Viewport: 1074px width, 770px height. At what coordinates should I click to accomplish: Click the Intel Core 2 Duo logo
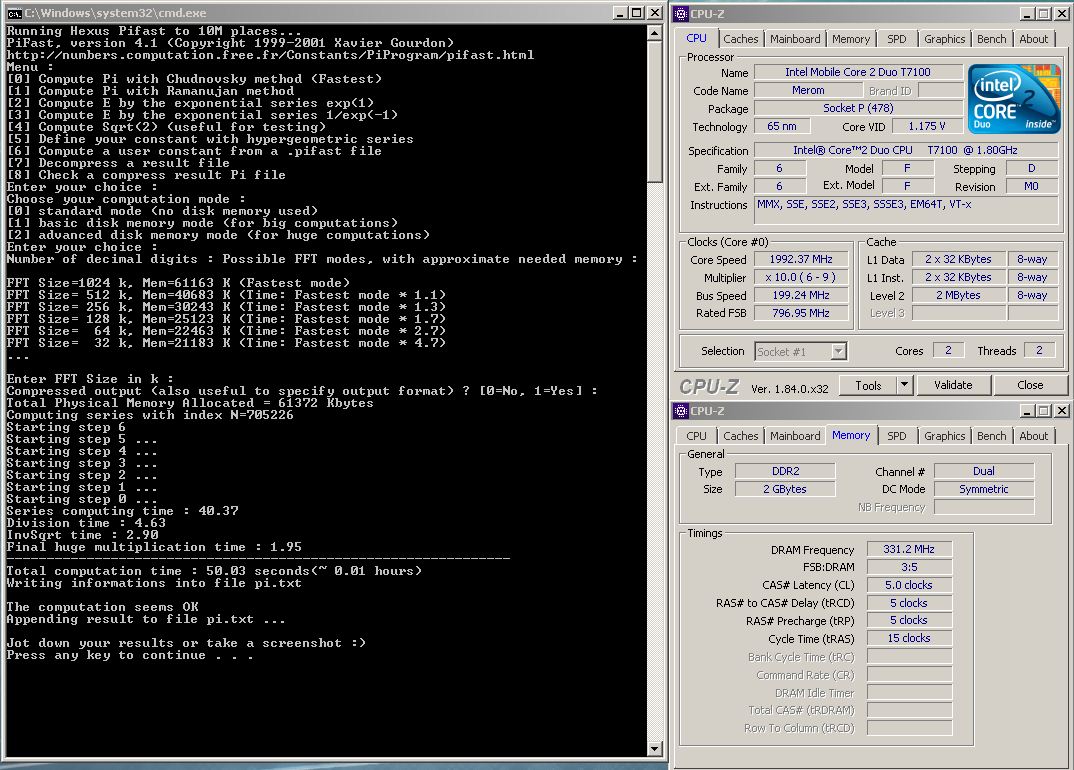pos(1014,99)
